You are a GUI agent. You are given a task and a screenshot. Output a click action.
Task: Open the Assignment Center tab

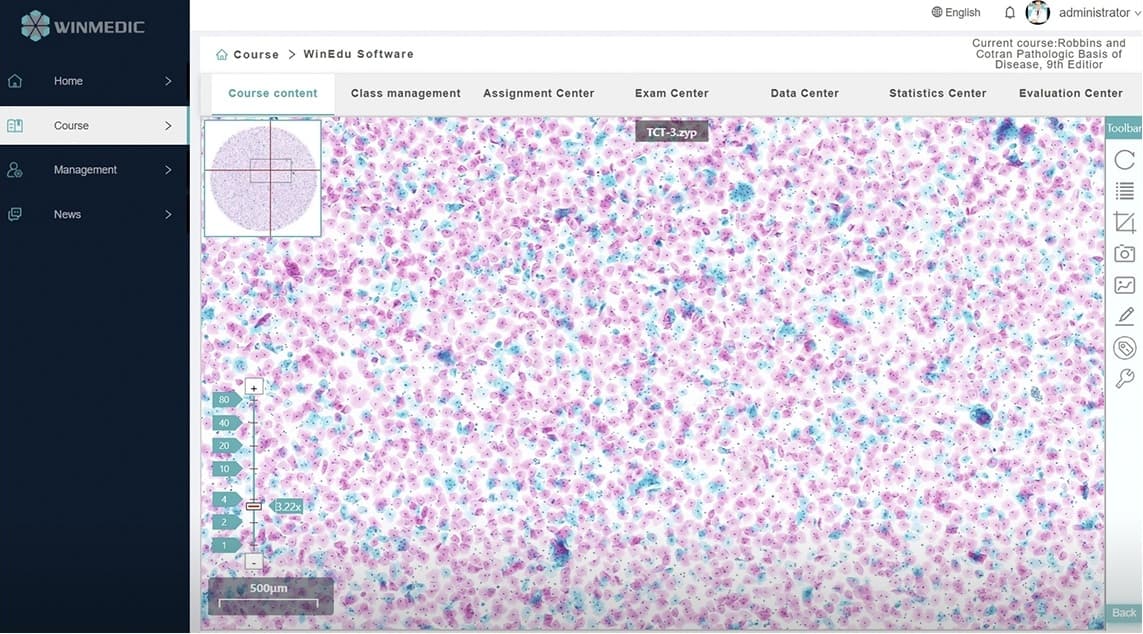point(538,93)
